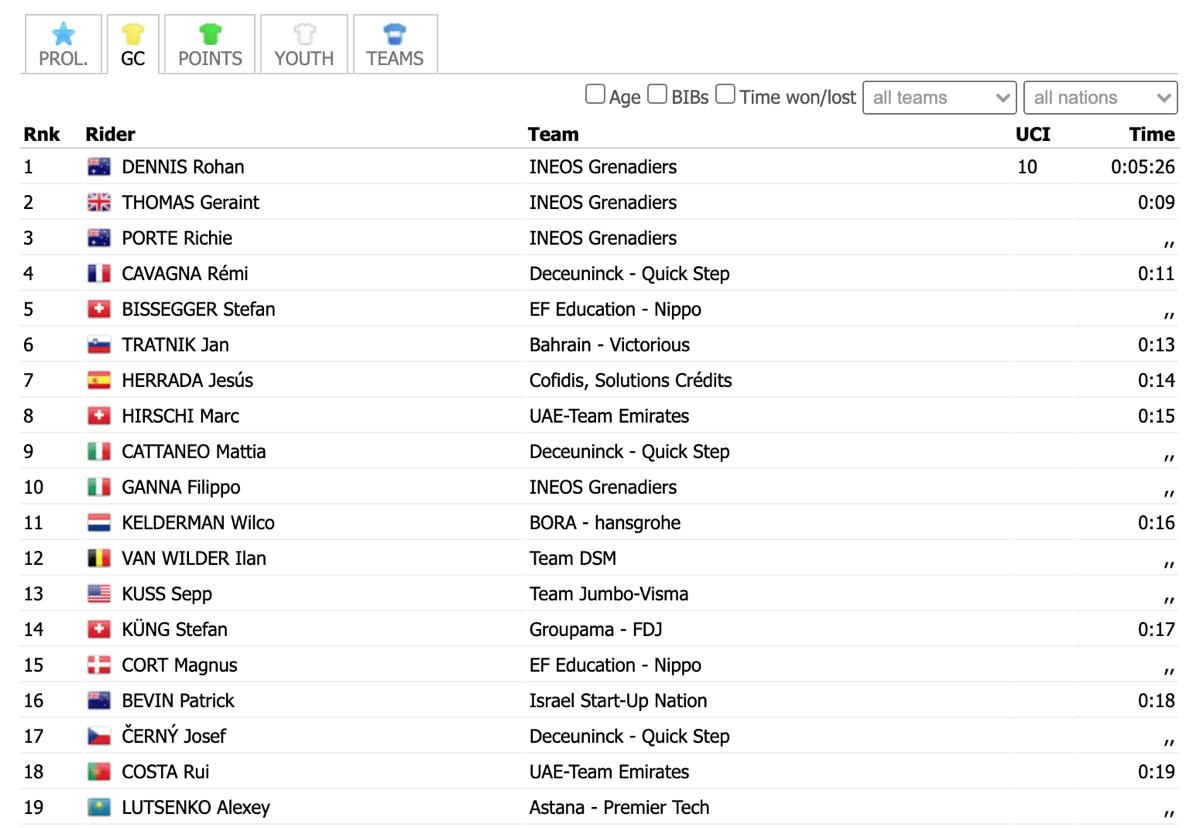Open the TEAMS classification tab
Image resolution: width=1200 pixels, height=828 pixels.
[x=395, y=45]
